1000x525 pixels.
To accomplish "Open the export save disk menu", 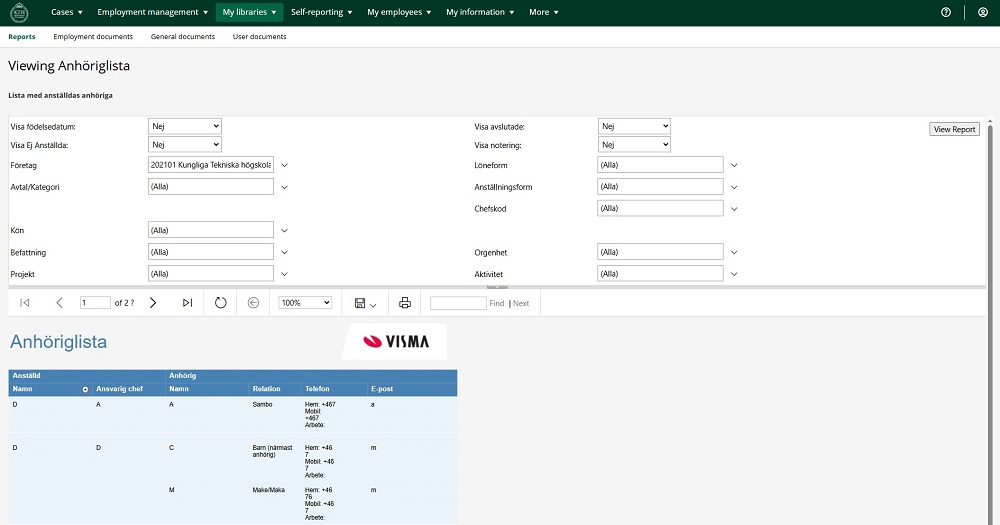I will [x=365, y=303].
